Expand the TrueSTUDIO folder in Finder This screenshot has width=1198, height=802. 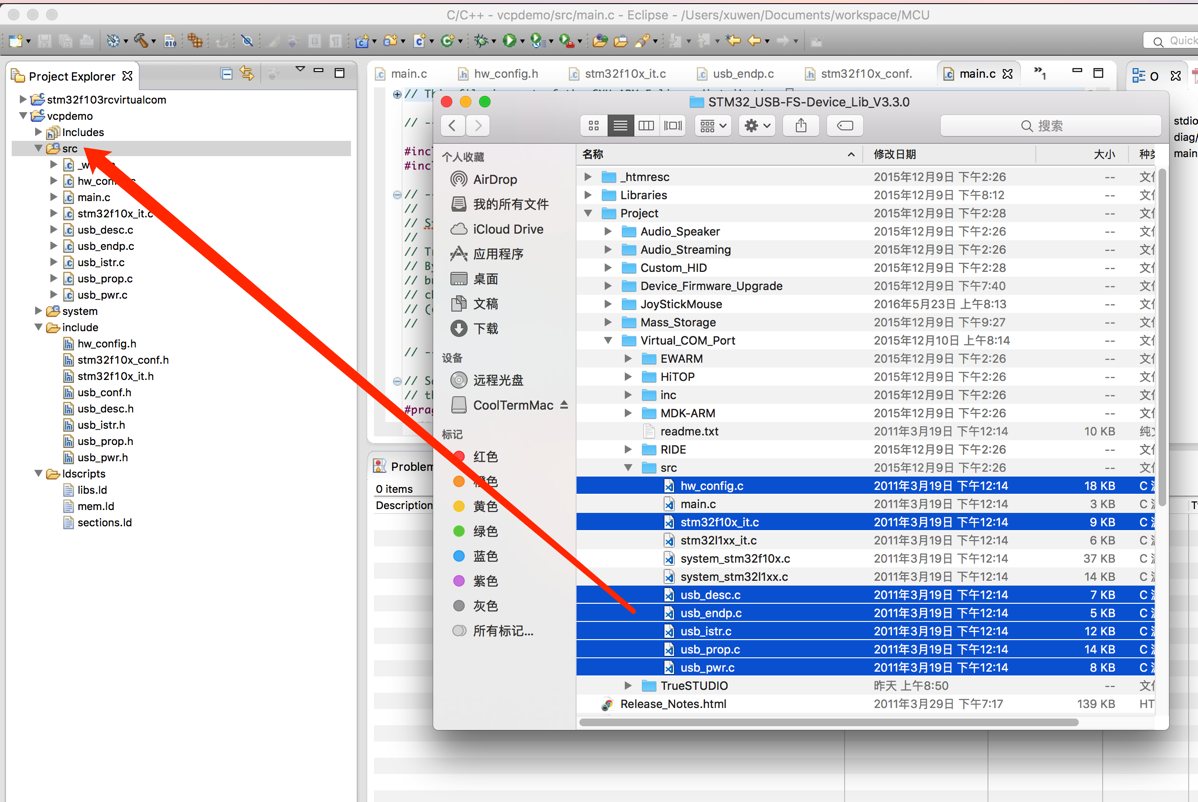628,686
